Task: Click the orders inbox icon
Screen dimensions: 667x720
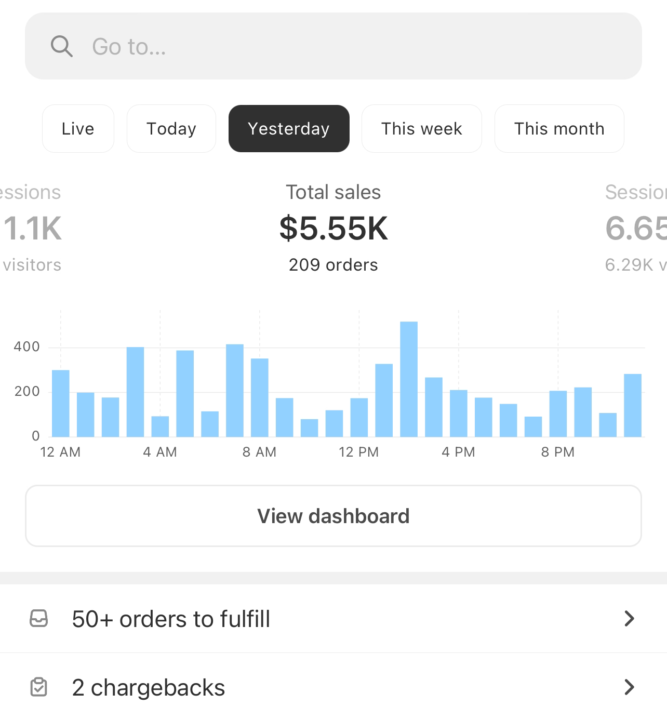Action: coord(39,619)
